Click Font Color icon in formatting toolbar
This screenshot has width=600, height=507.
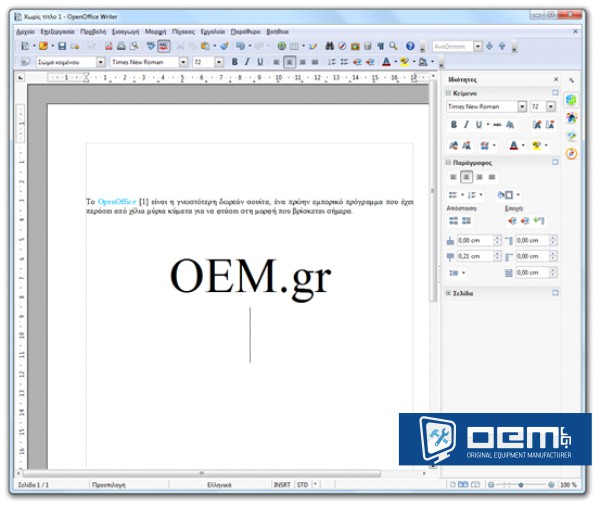[x=386, y=62]
